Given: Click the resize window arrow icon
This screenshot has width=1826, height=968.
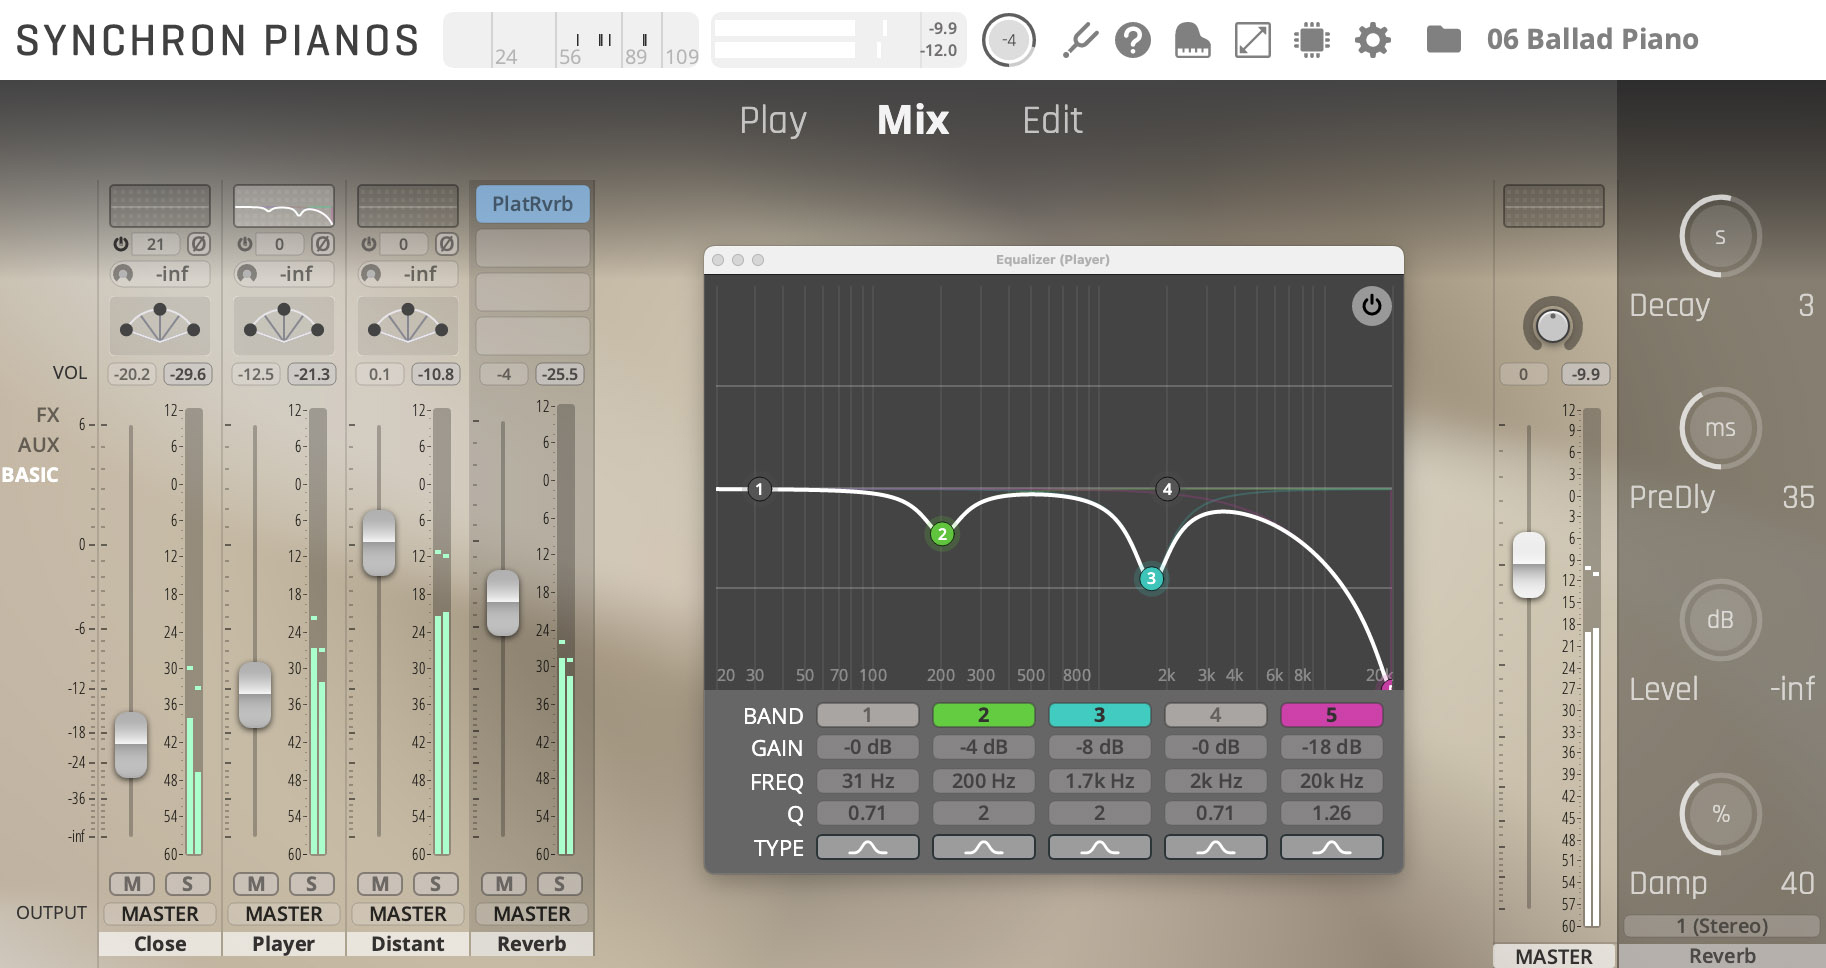Looking at the screenshot, I should (1252, 40).
